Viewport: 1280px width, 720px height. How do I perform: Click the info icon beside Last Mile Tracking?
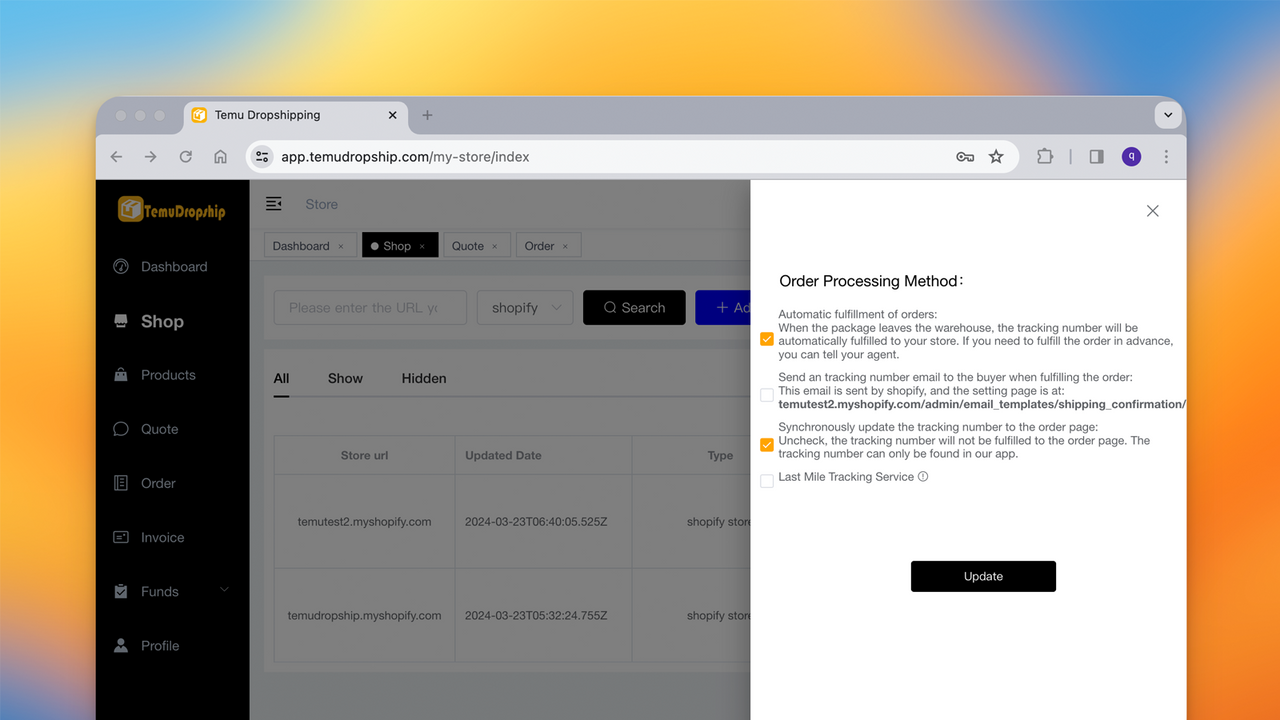tap(923, 477)
